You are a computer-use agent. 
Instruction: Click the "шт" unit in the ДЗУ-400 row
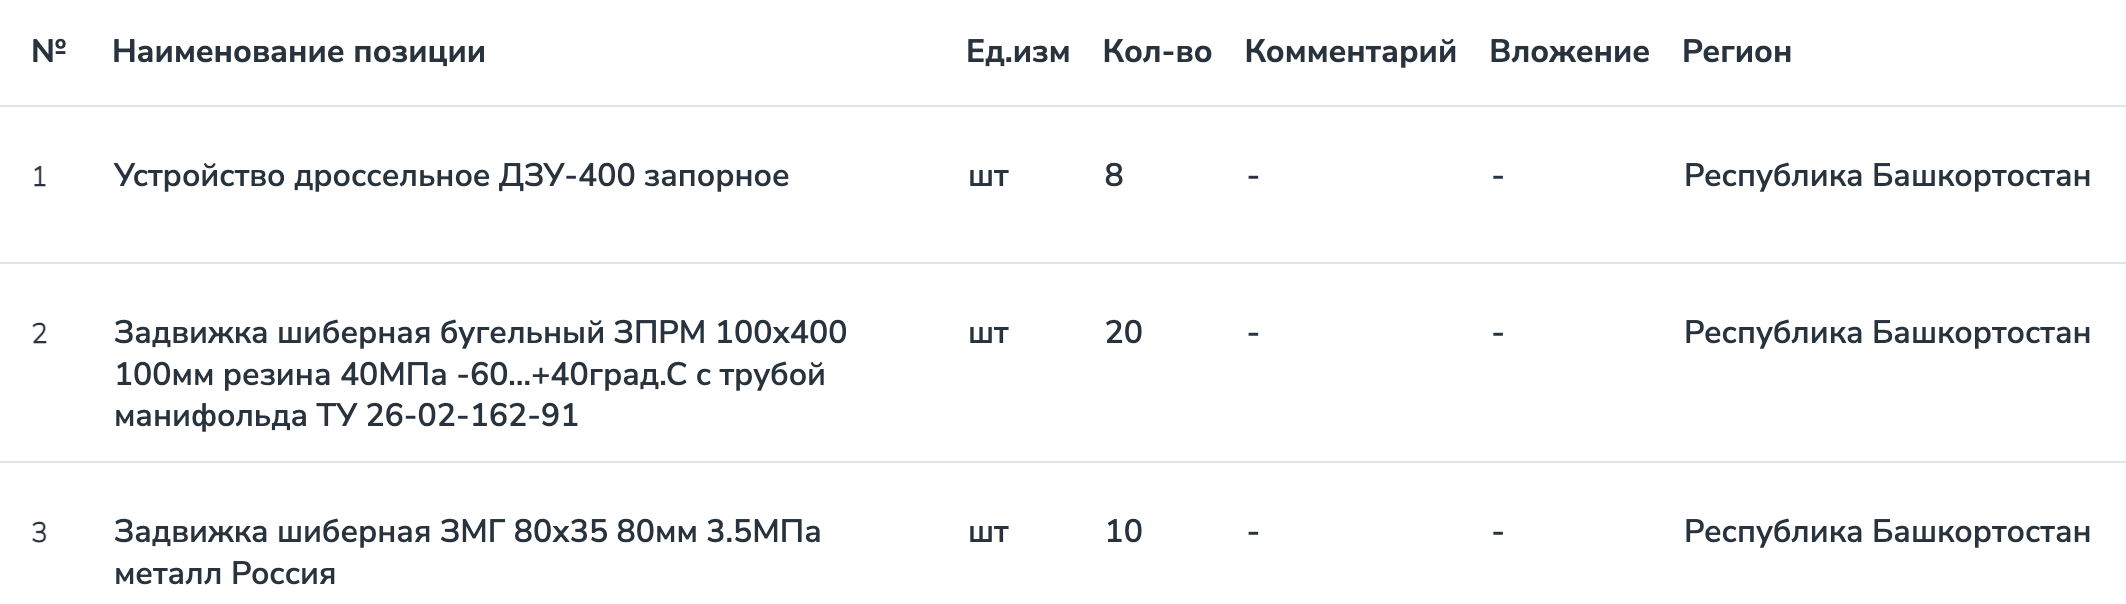988,176
